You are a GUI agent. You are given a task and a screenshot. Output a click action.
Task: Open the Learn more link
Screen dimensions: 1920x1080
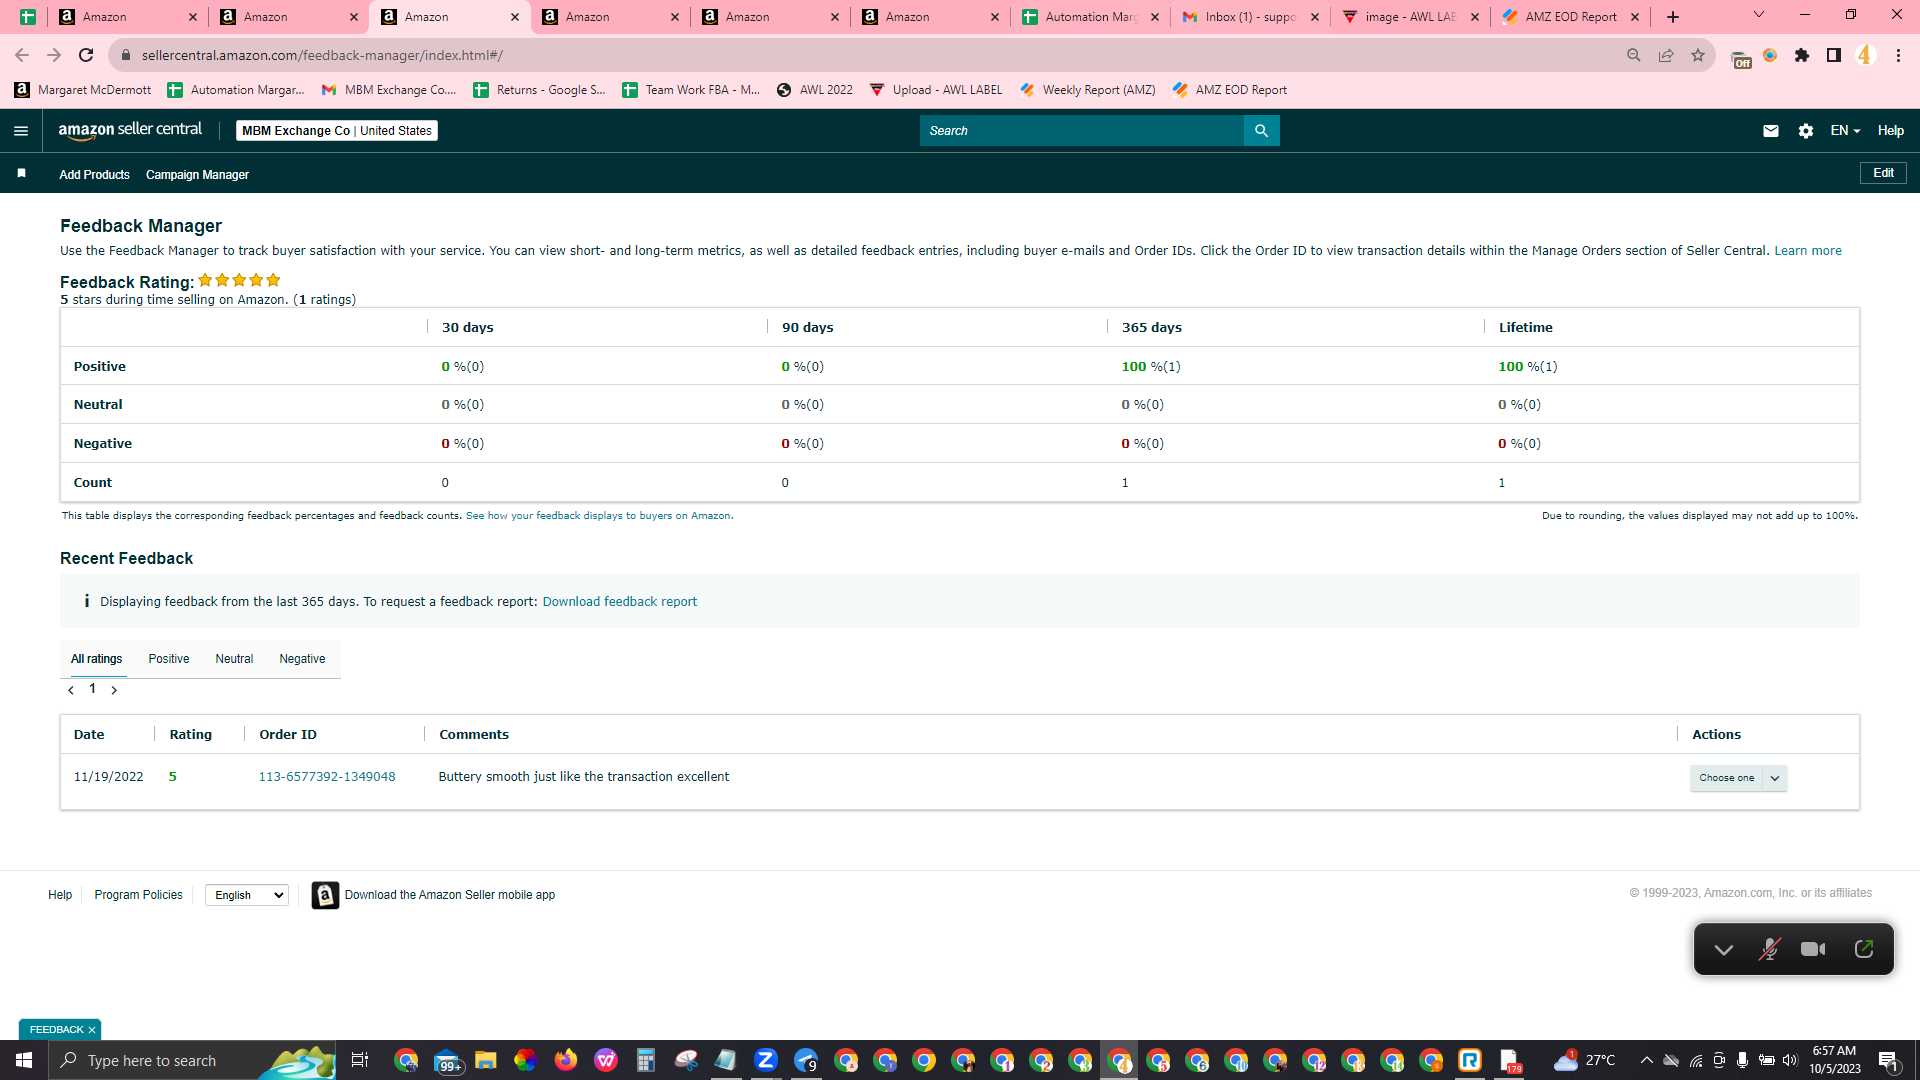tap(1808, 251)
